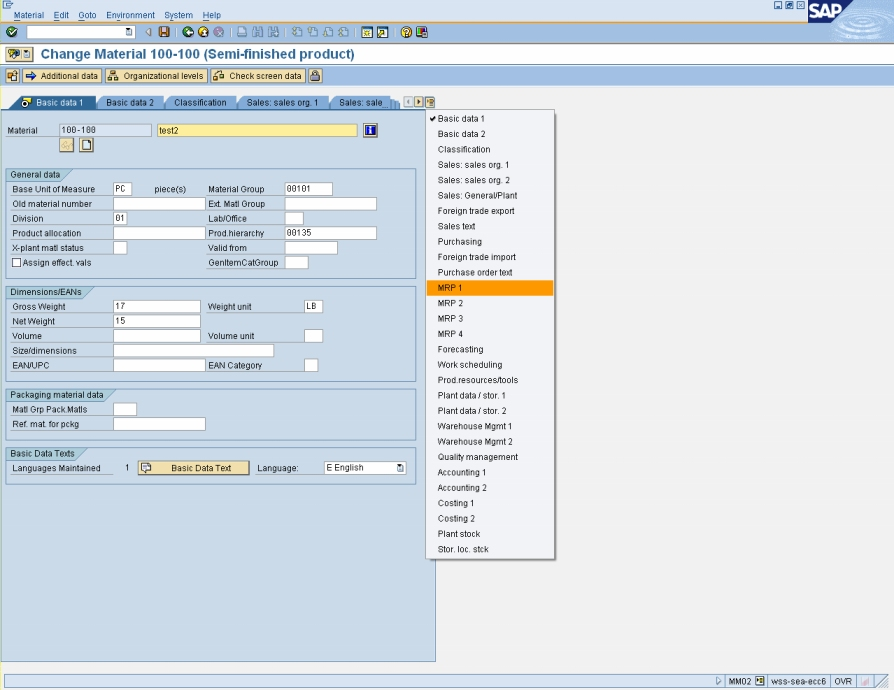Click the Old material number field

click(159, 204)
